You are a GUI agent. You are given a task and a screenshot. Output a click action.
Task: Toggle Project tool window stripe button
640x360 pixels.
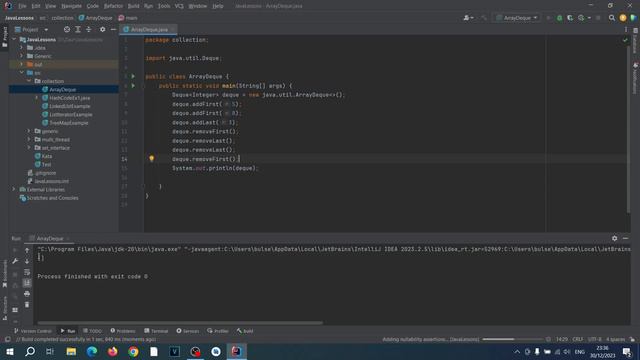[x=4, y=37]
